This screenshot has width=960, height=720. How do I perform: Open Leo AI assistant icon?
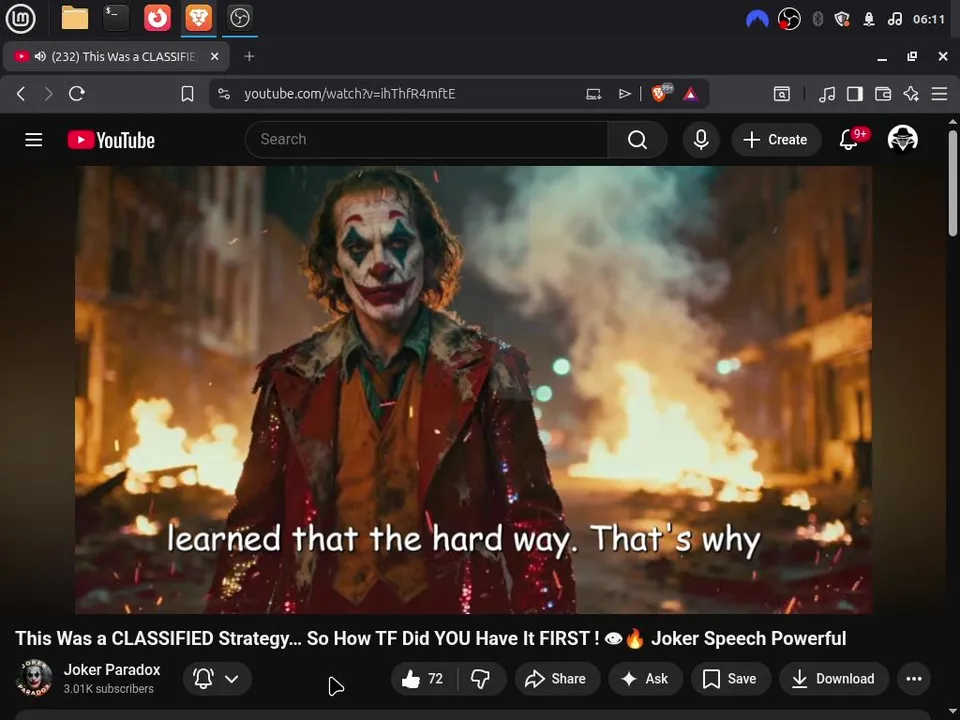(x=911, y=94)
